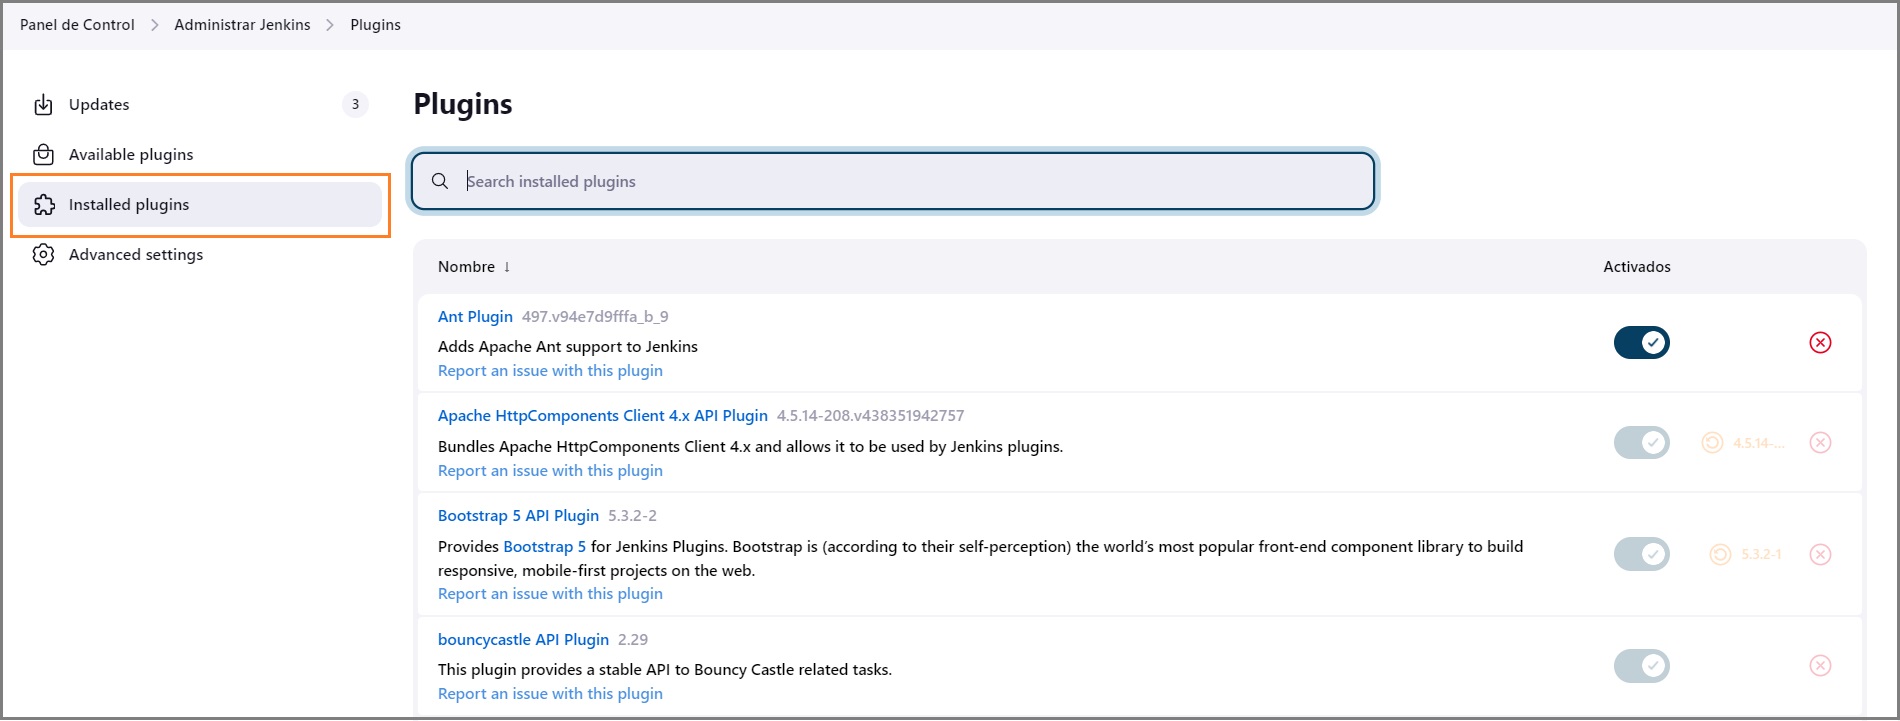Click the Available plugins bag icon
The image size is (1900, 721).
(43, 155)
